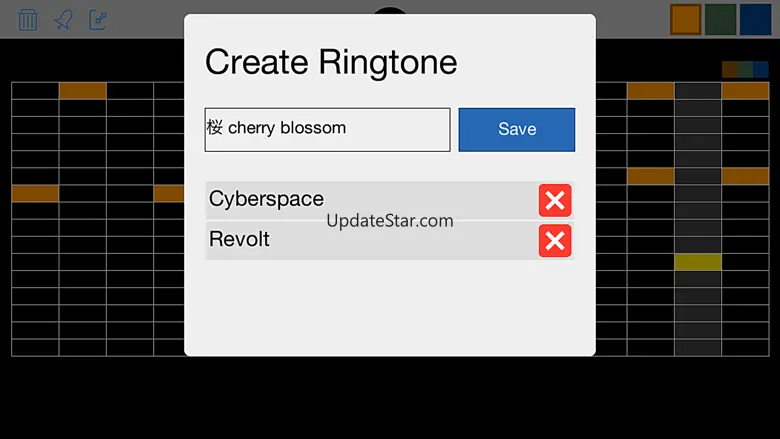Open the bell ringtone icon
This screenshot has width=780, height=439.
[63, 20]
